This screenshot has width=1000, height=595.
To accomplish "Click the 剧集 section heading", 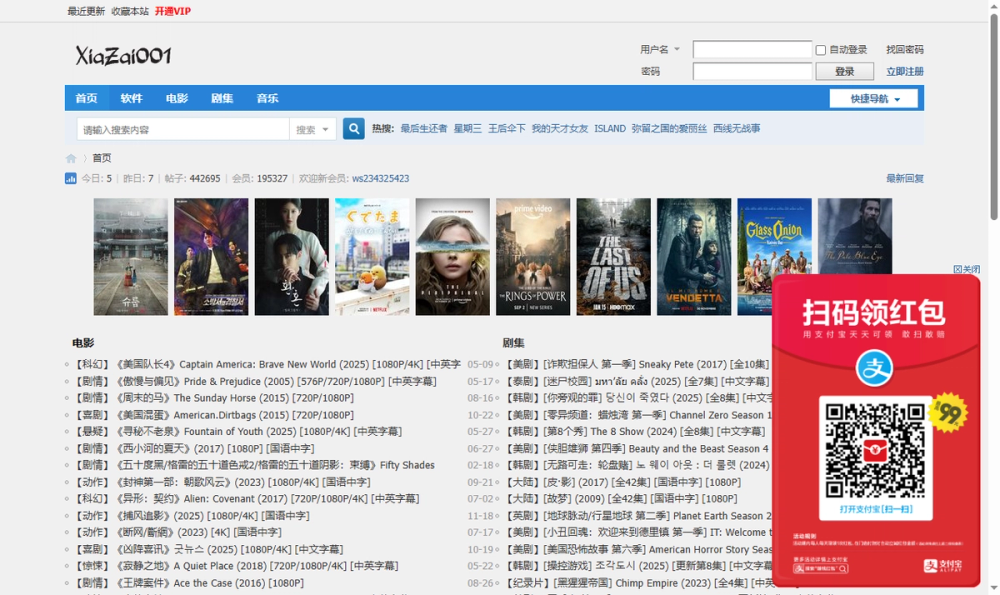I will (x=513, y=343).
